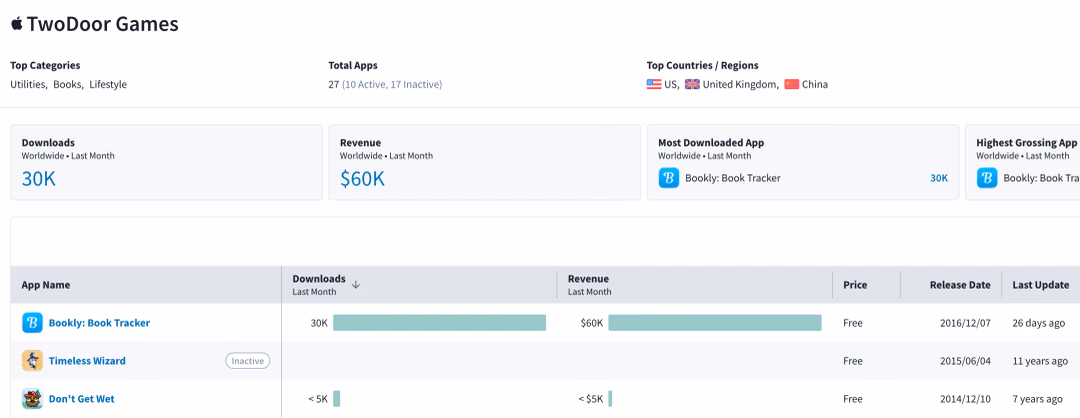
Task: Click Bookly: Book Tracker in Most Downloaded card
Action: 733,178
